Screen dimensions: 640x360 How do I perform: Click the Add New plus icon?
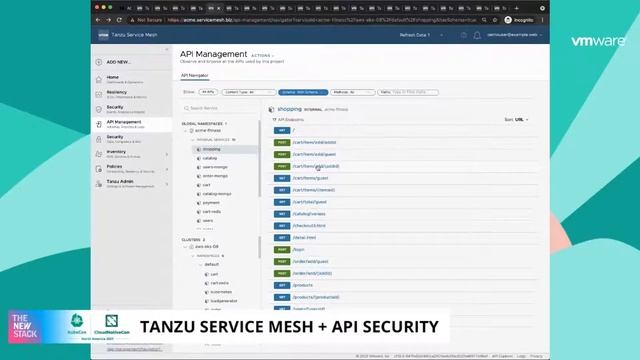pyautogui.click(x=99, y=62)
